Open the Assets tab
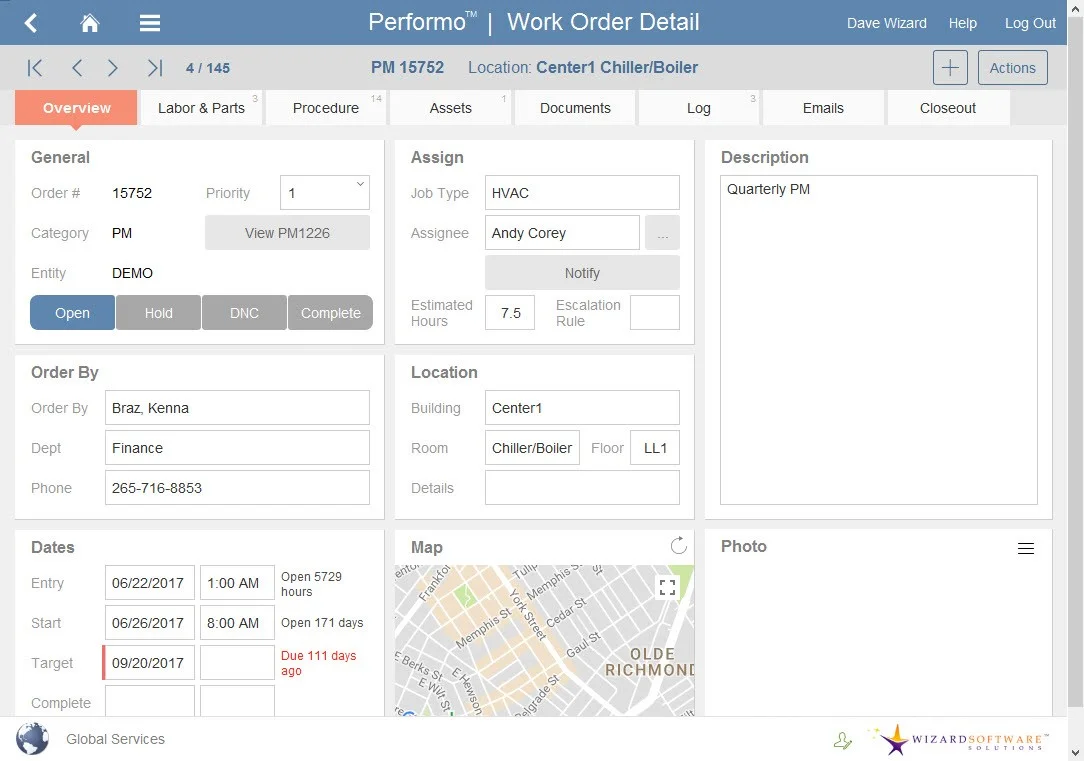Image resolution: width=1084 pixels, height=761 pixels. (x=450, y=108)
